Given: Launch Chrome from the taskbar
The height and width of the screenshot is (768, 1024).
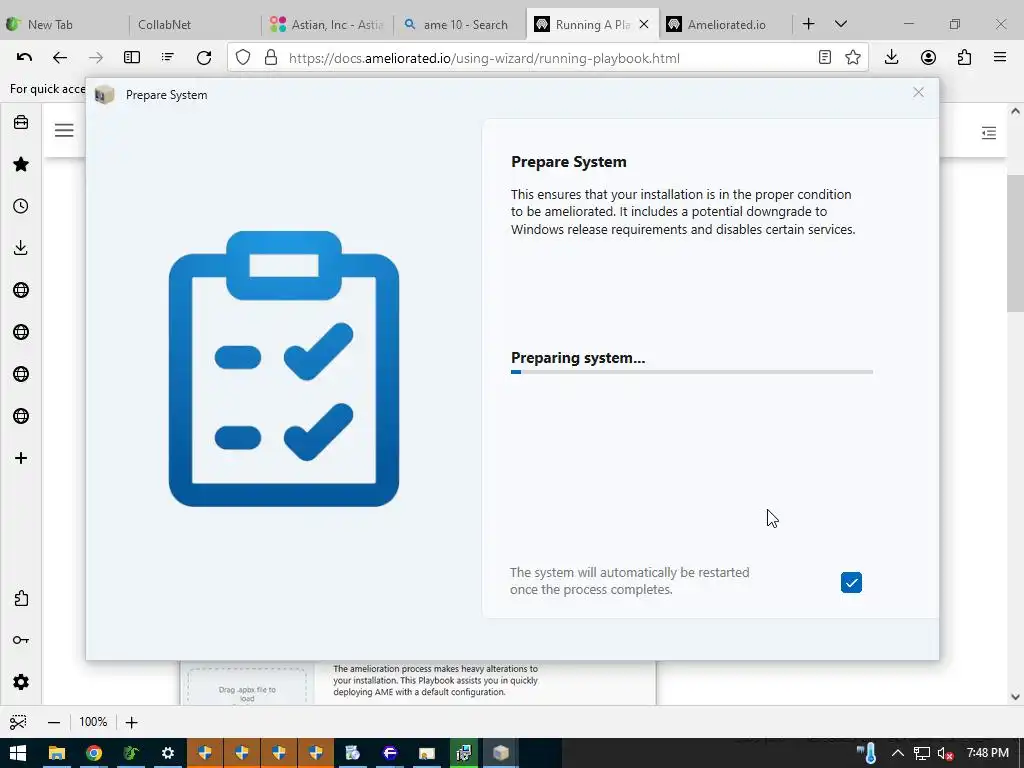Looking at the screenshot, I should pyautogui.click(x=94, y=753).
